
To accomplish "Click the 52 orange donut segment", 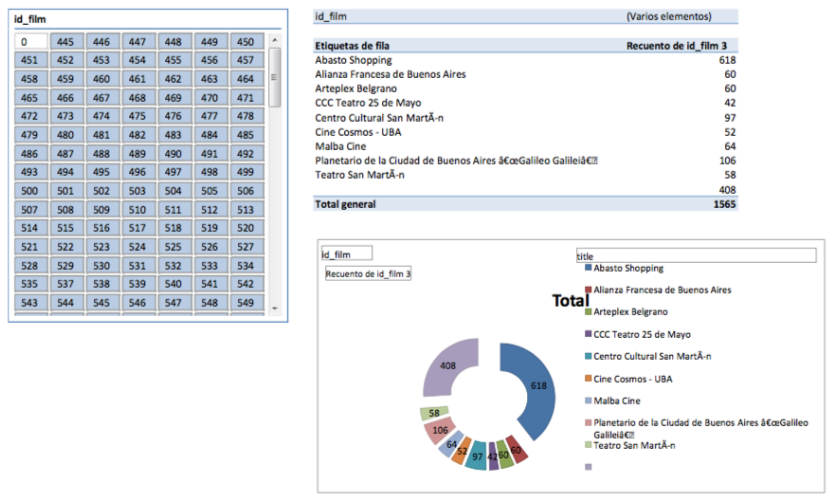I will pos(461,451).
